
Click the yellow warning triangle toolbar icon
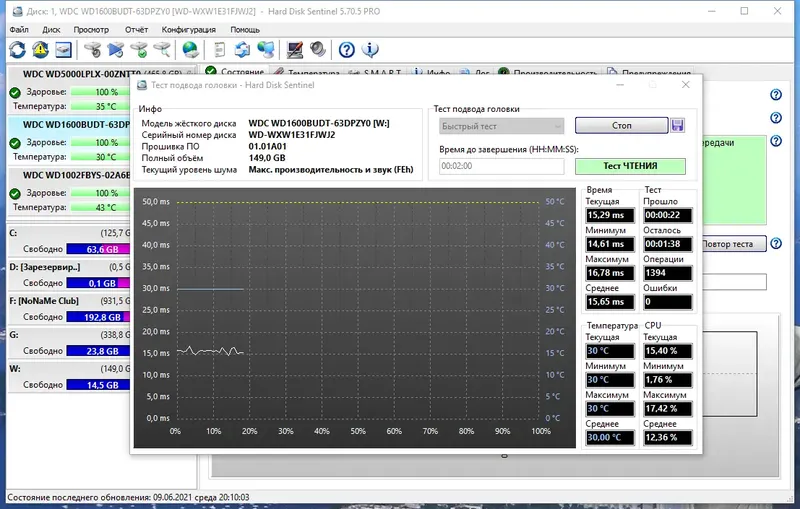tap(40, 49)
